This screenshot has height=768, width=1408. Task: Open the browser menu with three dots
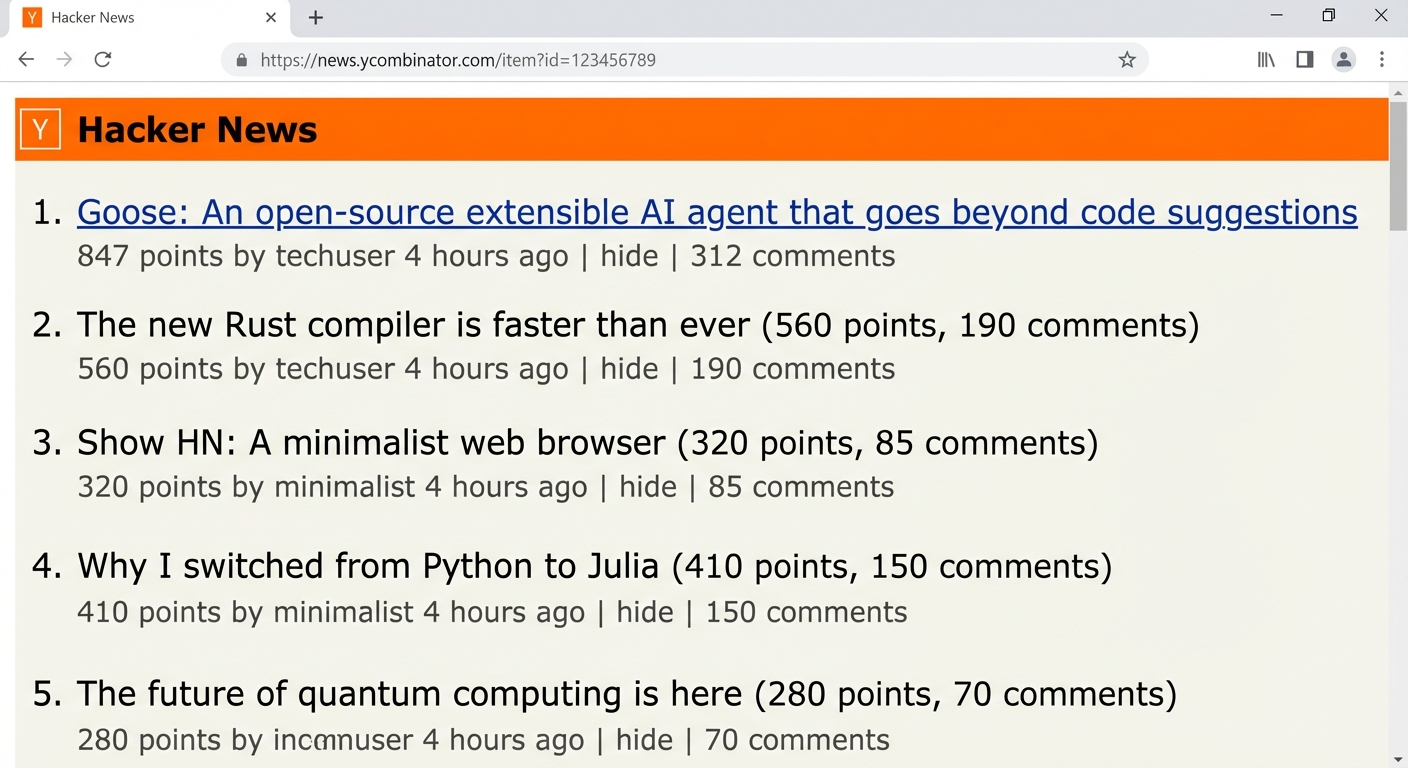(x=1383, y=59)
